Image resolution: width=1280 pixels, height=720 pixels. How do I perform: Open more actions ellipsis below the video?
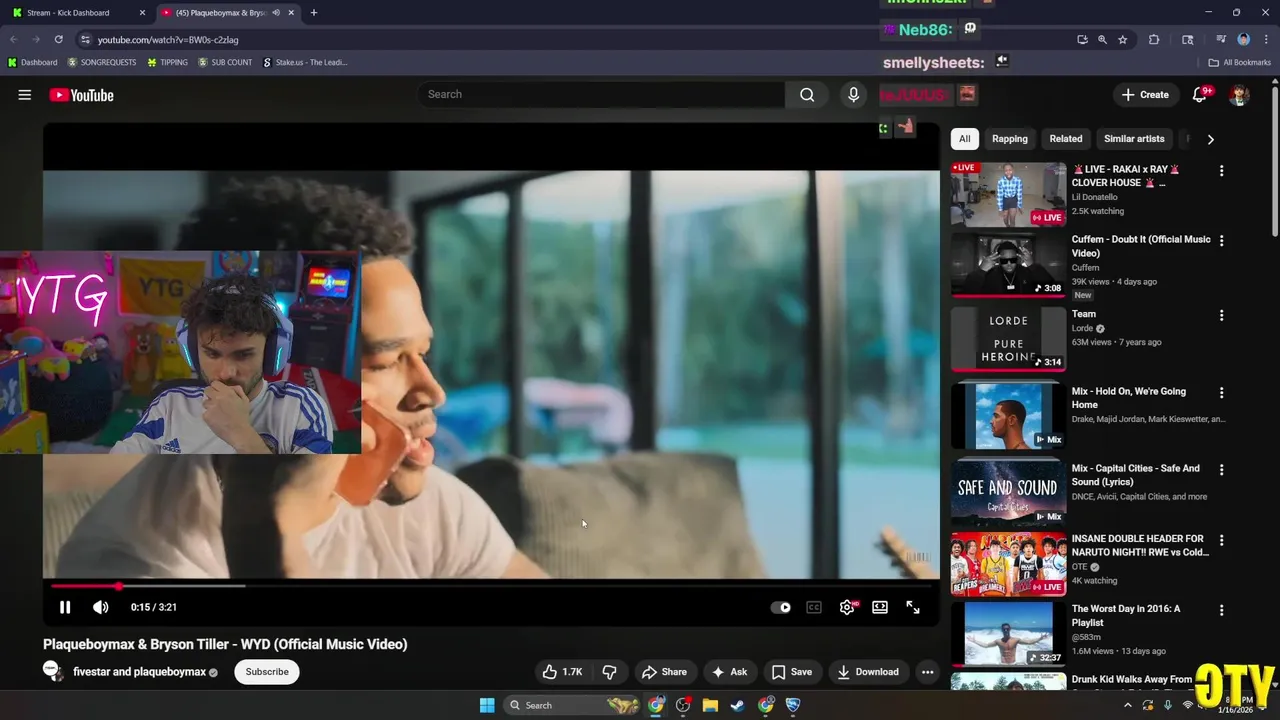[x=928, y=672]
